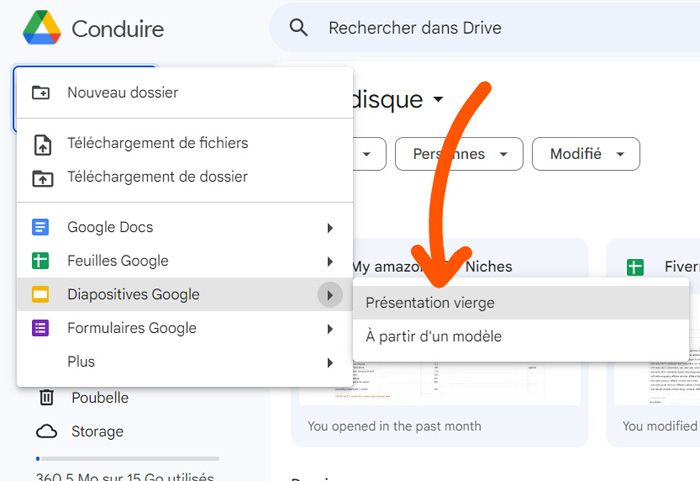Select Diapositives Google entry
The height and width of the screenshot is (481, 700).
click(x=185, y=294)
